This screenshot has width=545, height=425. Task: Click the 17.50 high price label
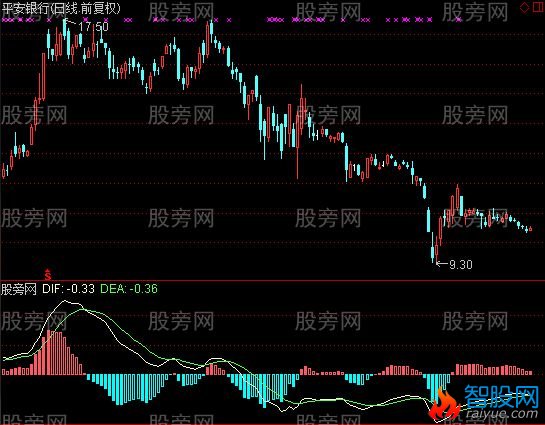(x=93, y=27)
